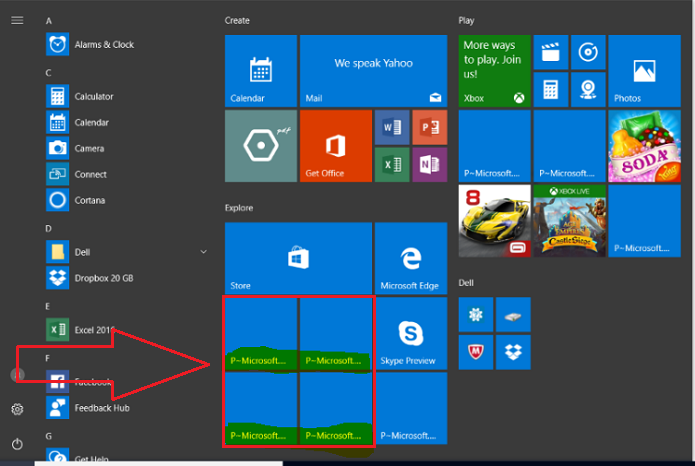Launch Calculator from the app list
This screenshot has height=466, width=695.
pos(80,96)
